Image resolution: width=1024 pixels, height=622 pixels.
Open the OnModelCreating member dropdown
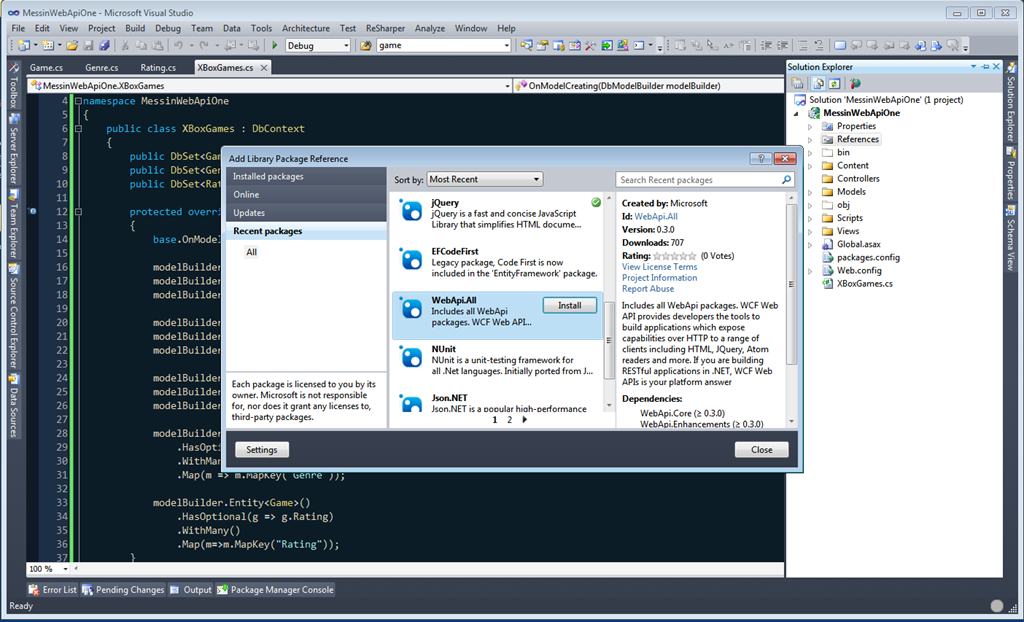pyautogui.click(x=649, y=86)
